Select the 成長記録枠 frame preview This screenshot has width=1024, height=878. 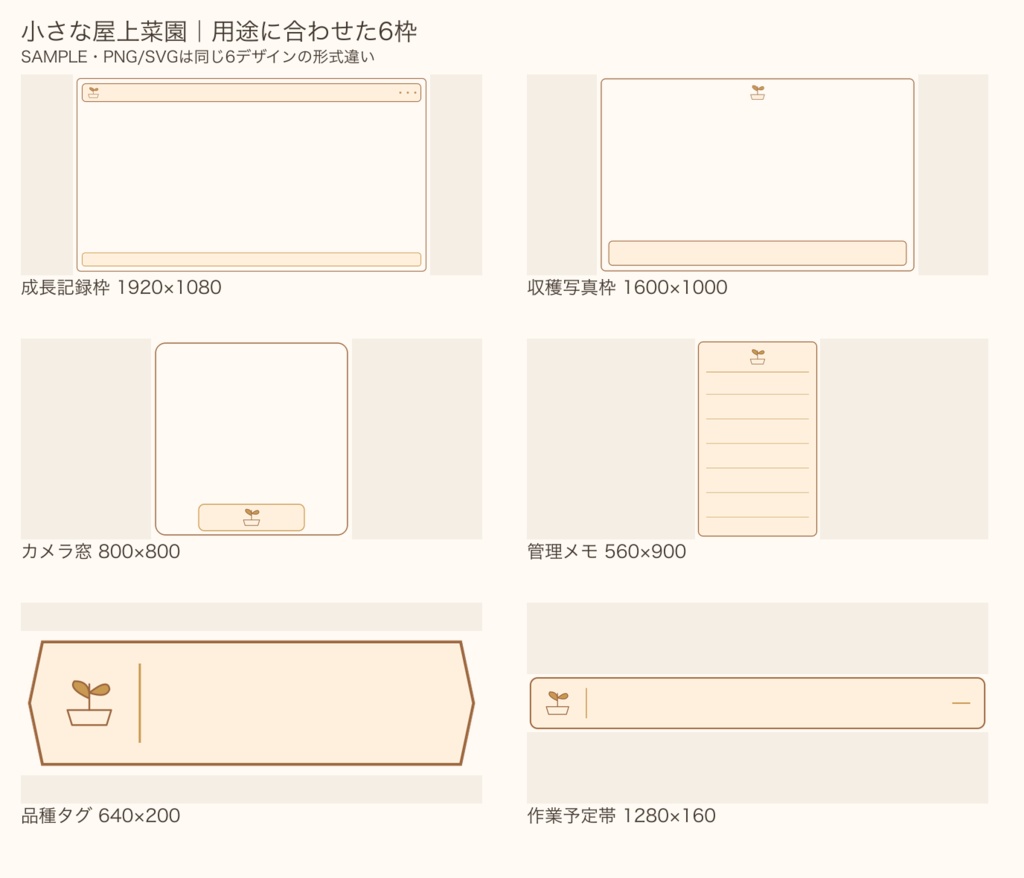tap(251, 175)
